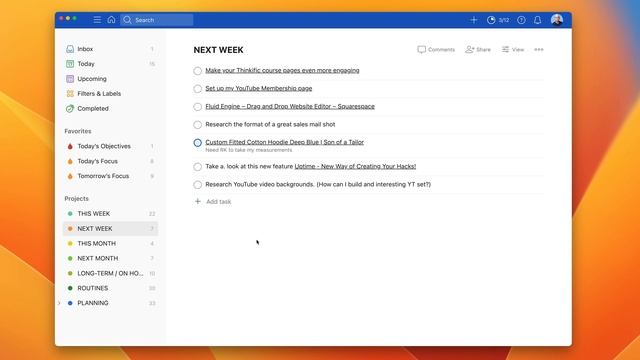The height and width of the screenshot is (360, 640).
Task: Click the Projects section header
Action: pyautogui.click(x=76, y=198)
